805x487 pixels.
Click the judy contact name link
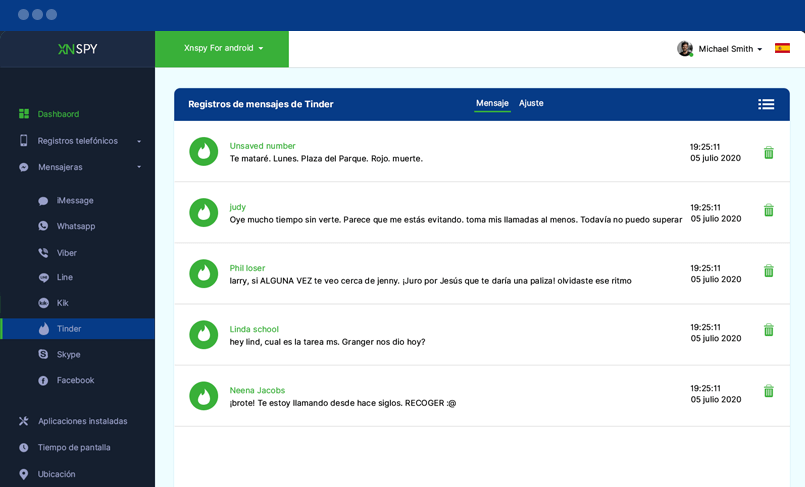point(238,207)
